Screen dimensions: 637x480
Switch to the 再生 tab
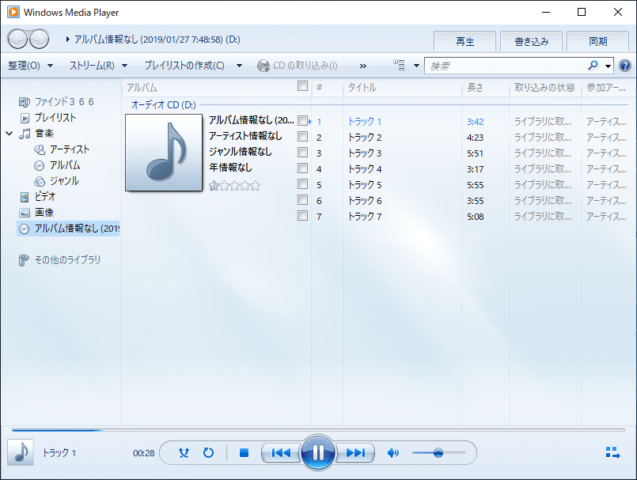(465, 41)
